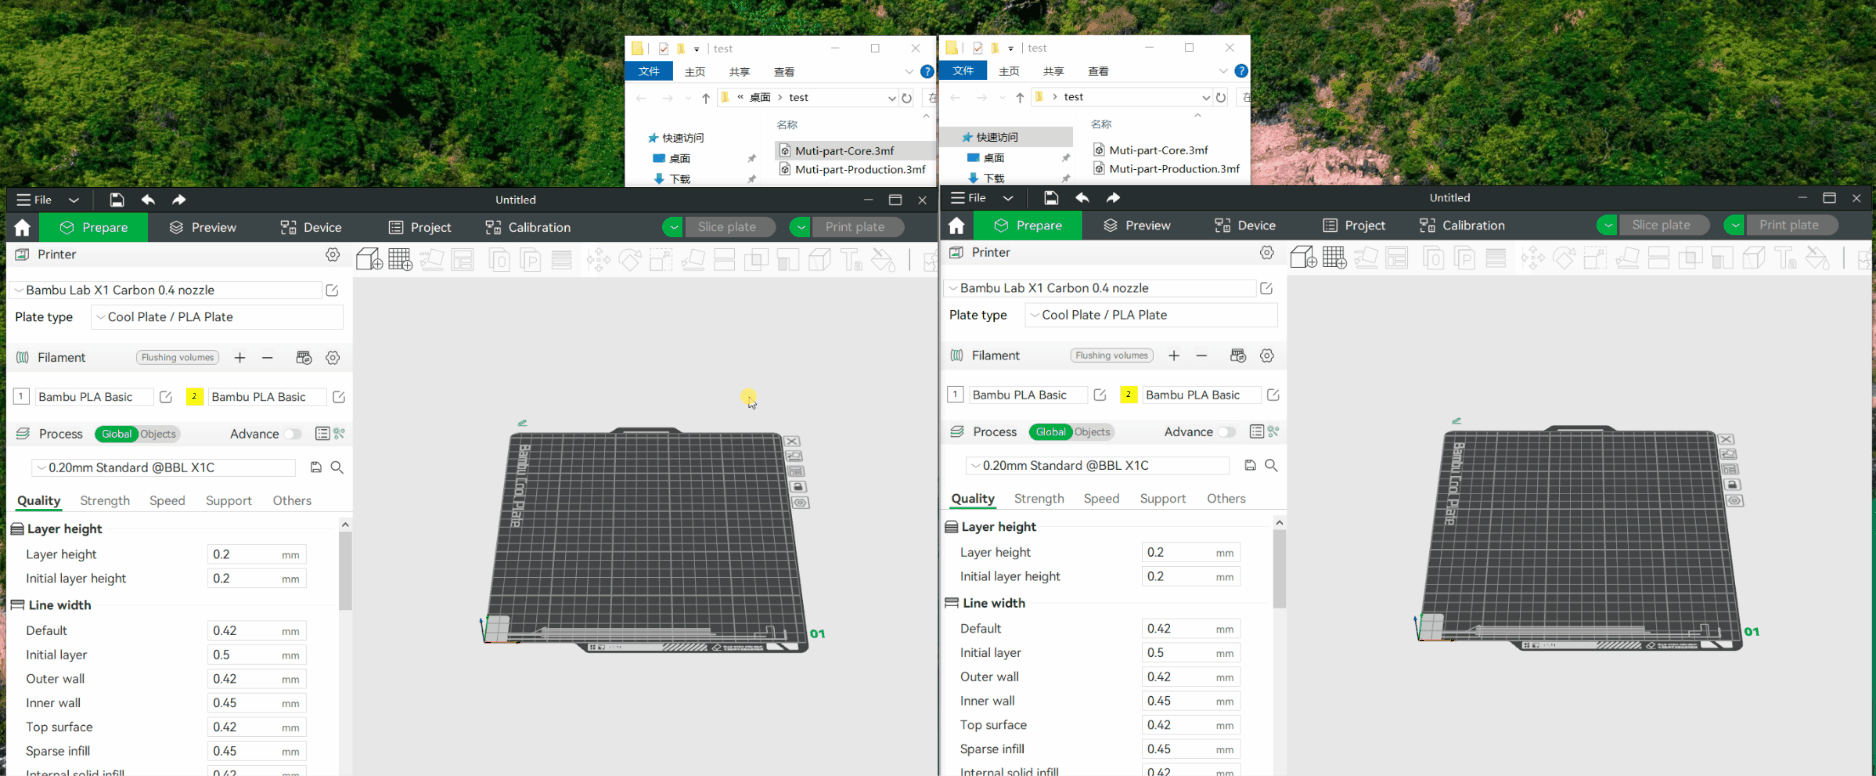Screen dimensions: 1876x776
Task: Switch to Objects mode in right Process section
Action: pos(1092,432)
